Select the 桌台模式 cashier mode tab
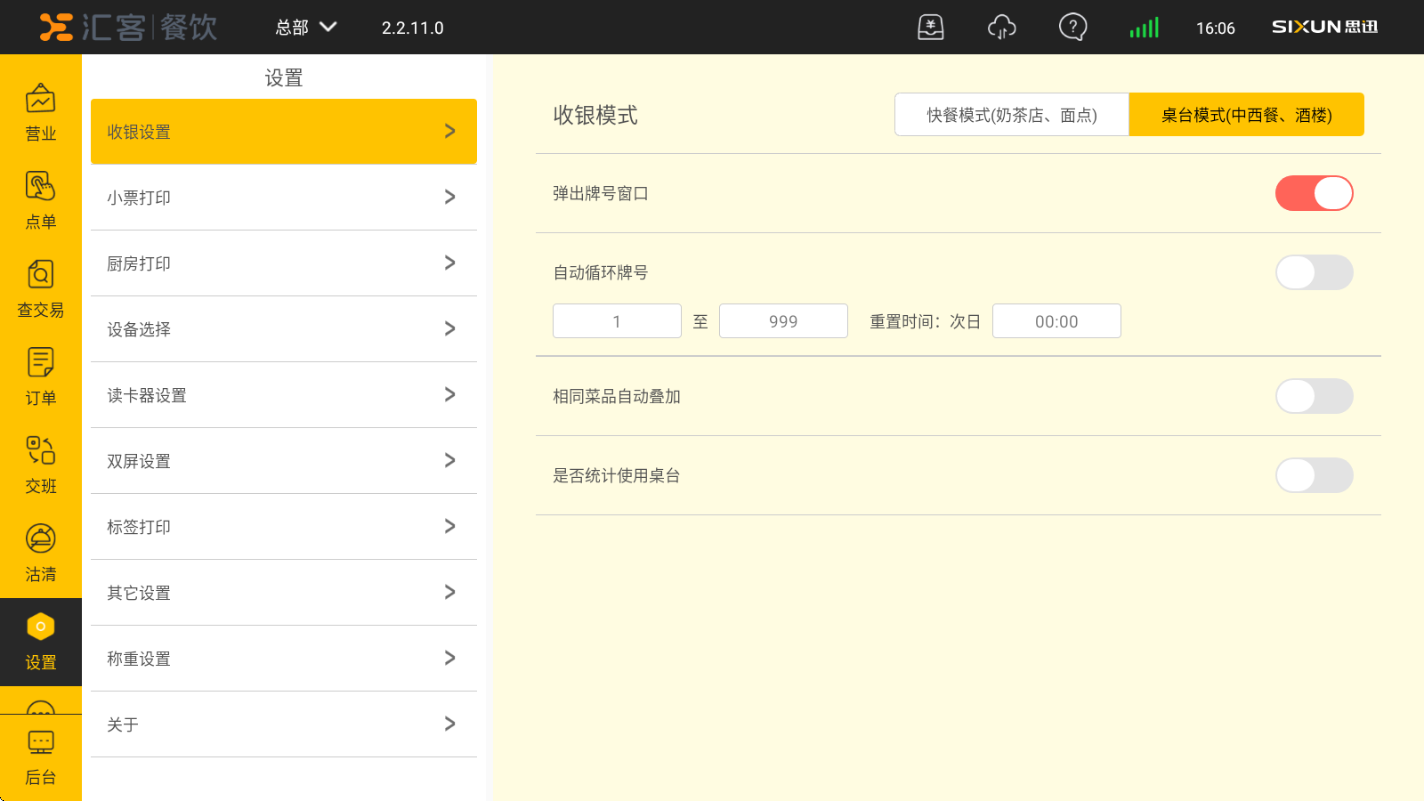The image size is (1424, 801). [1246, 115]
